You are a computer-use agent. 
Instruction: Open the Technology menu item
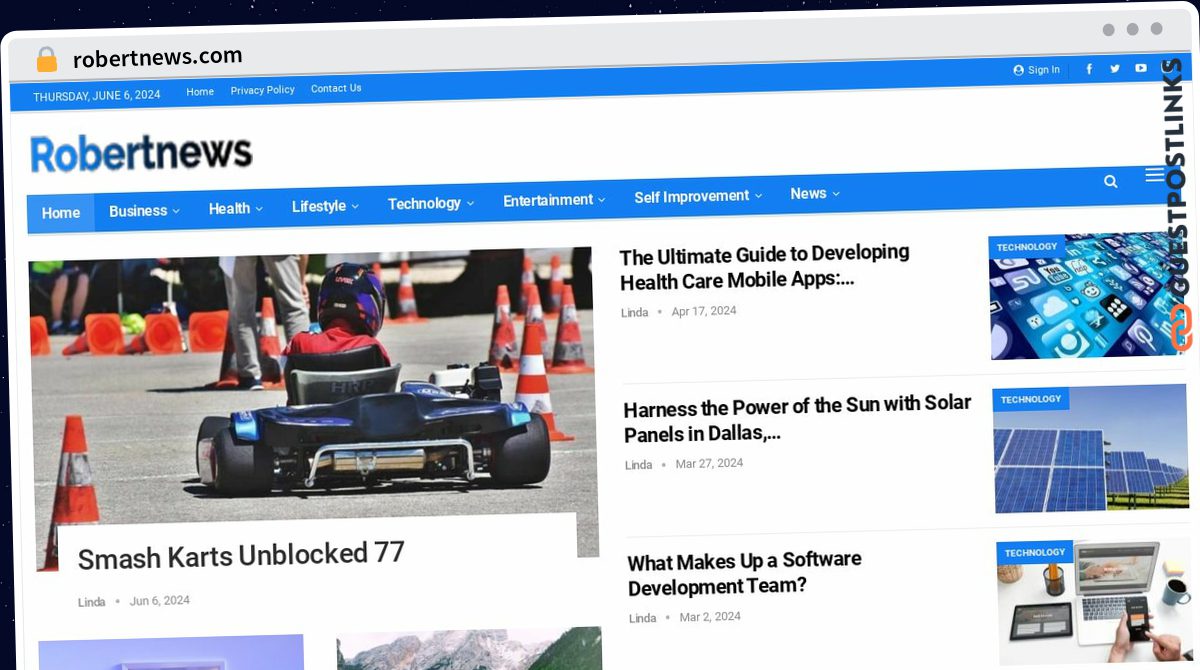click(424, 203)
